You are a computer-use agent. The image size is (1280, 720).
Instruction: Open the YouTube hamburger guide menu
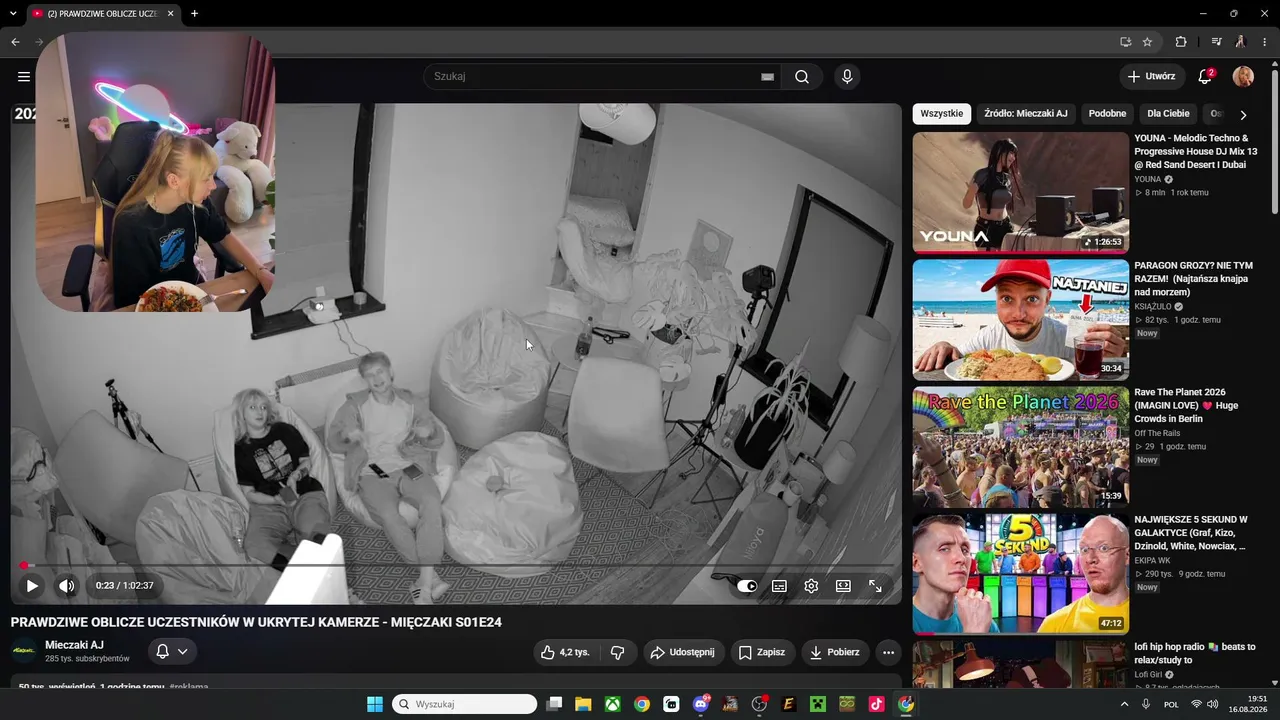(24, 77)
